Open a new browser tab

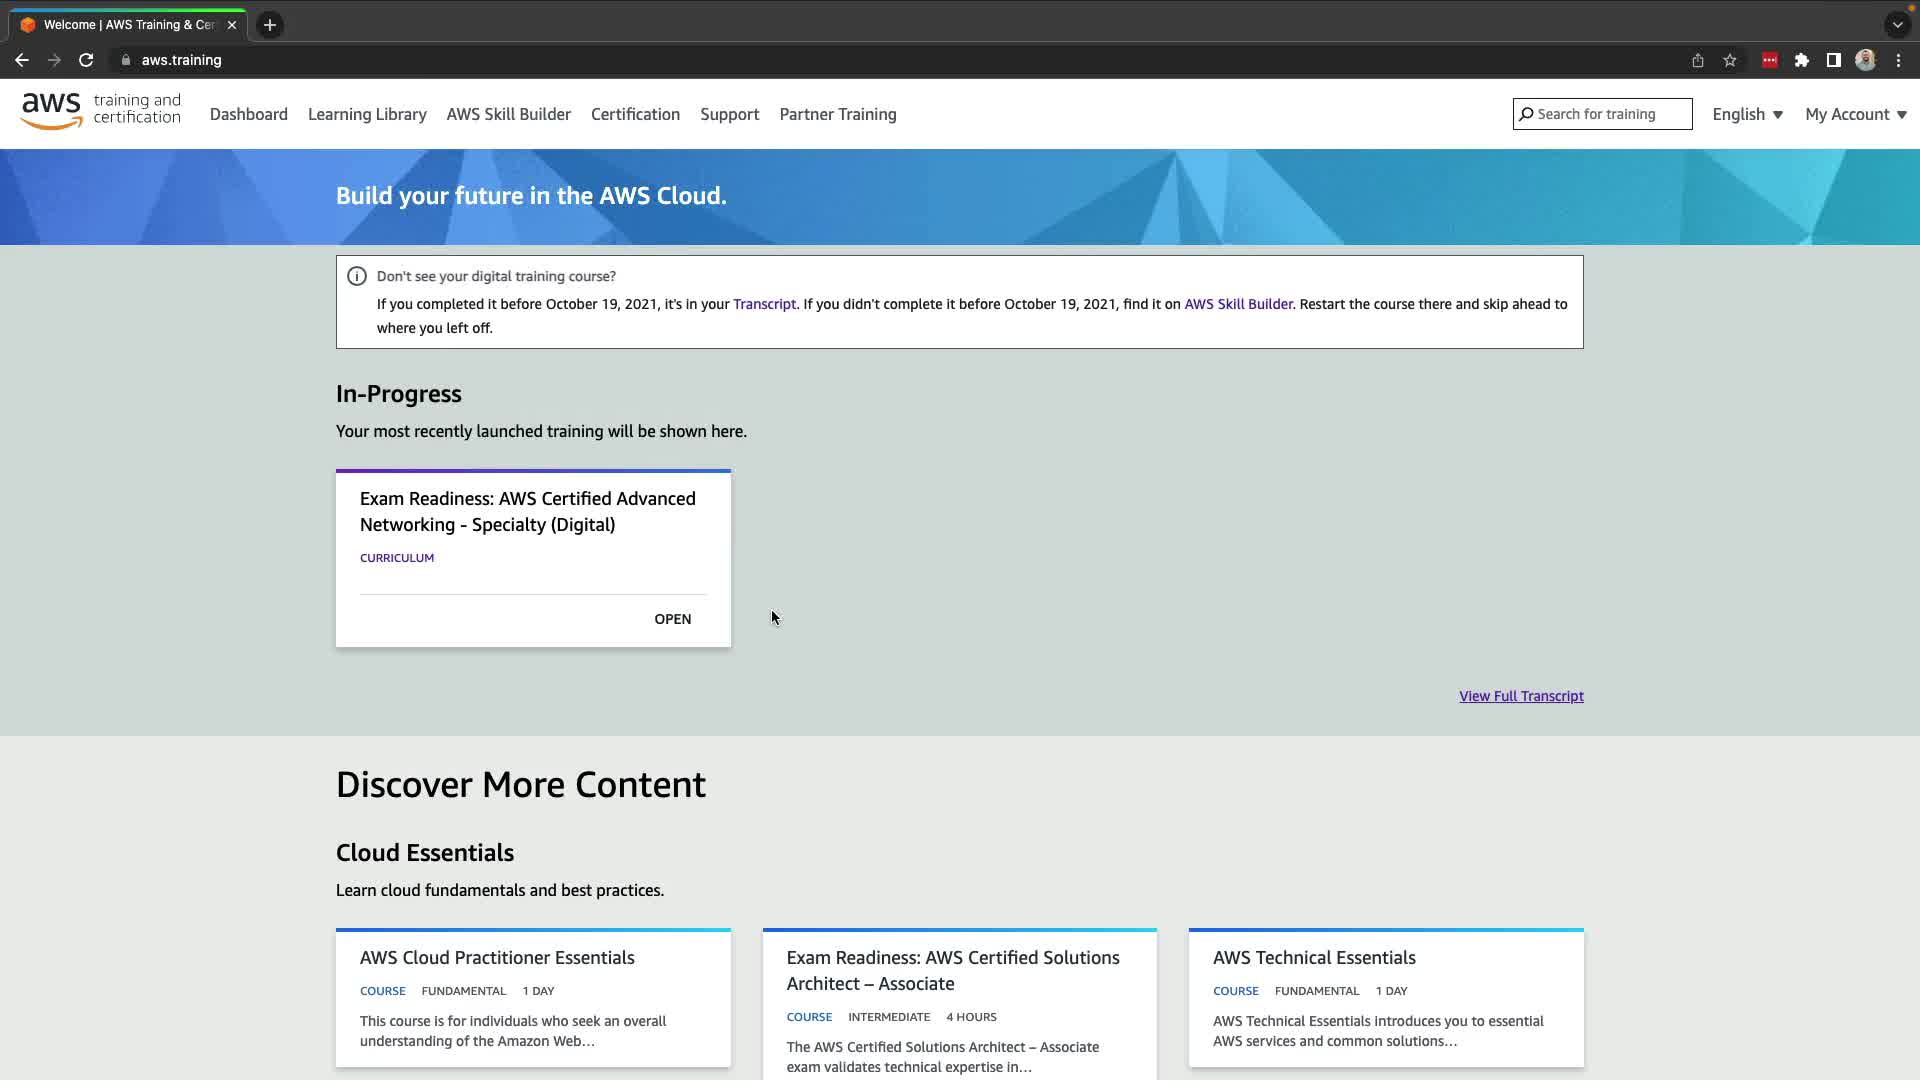pyautogui.click(x=270, y=25)
